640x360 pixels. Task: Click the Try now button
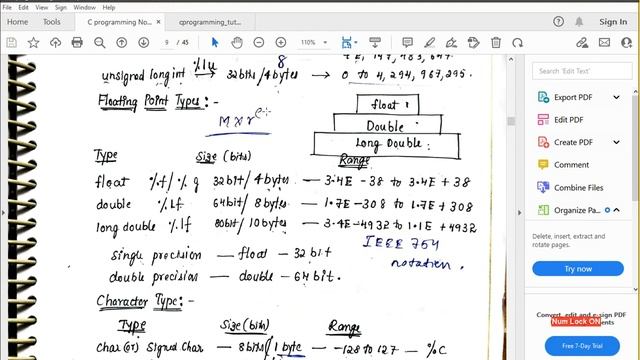[578, 269]
